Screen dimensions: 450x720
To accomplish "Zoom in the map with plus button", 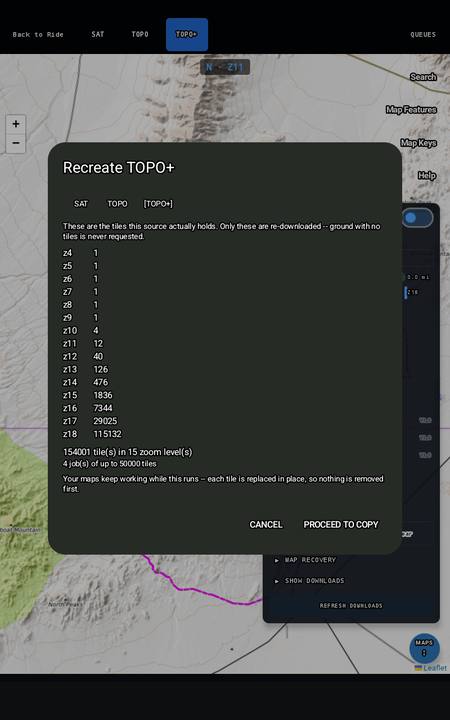I will (x=16, y=124).
